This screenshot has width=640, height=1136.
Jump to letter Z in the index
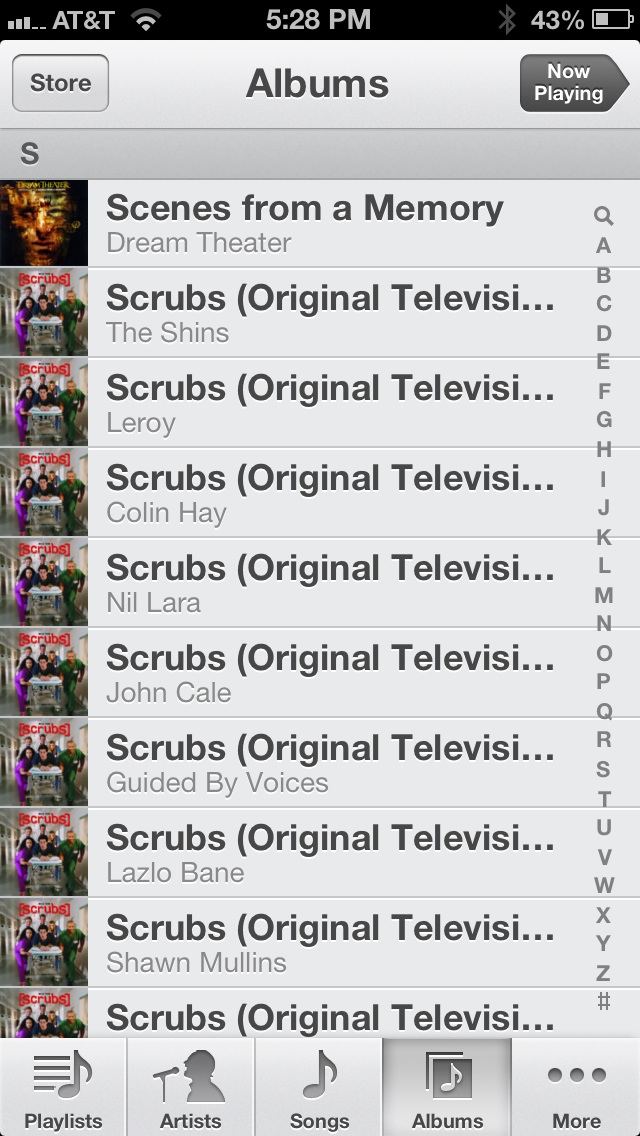[x=603, y=973]
